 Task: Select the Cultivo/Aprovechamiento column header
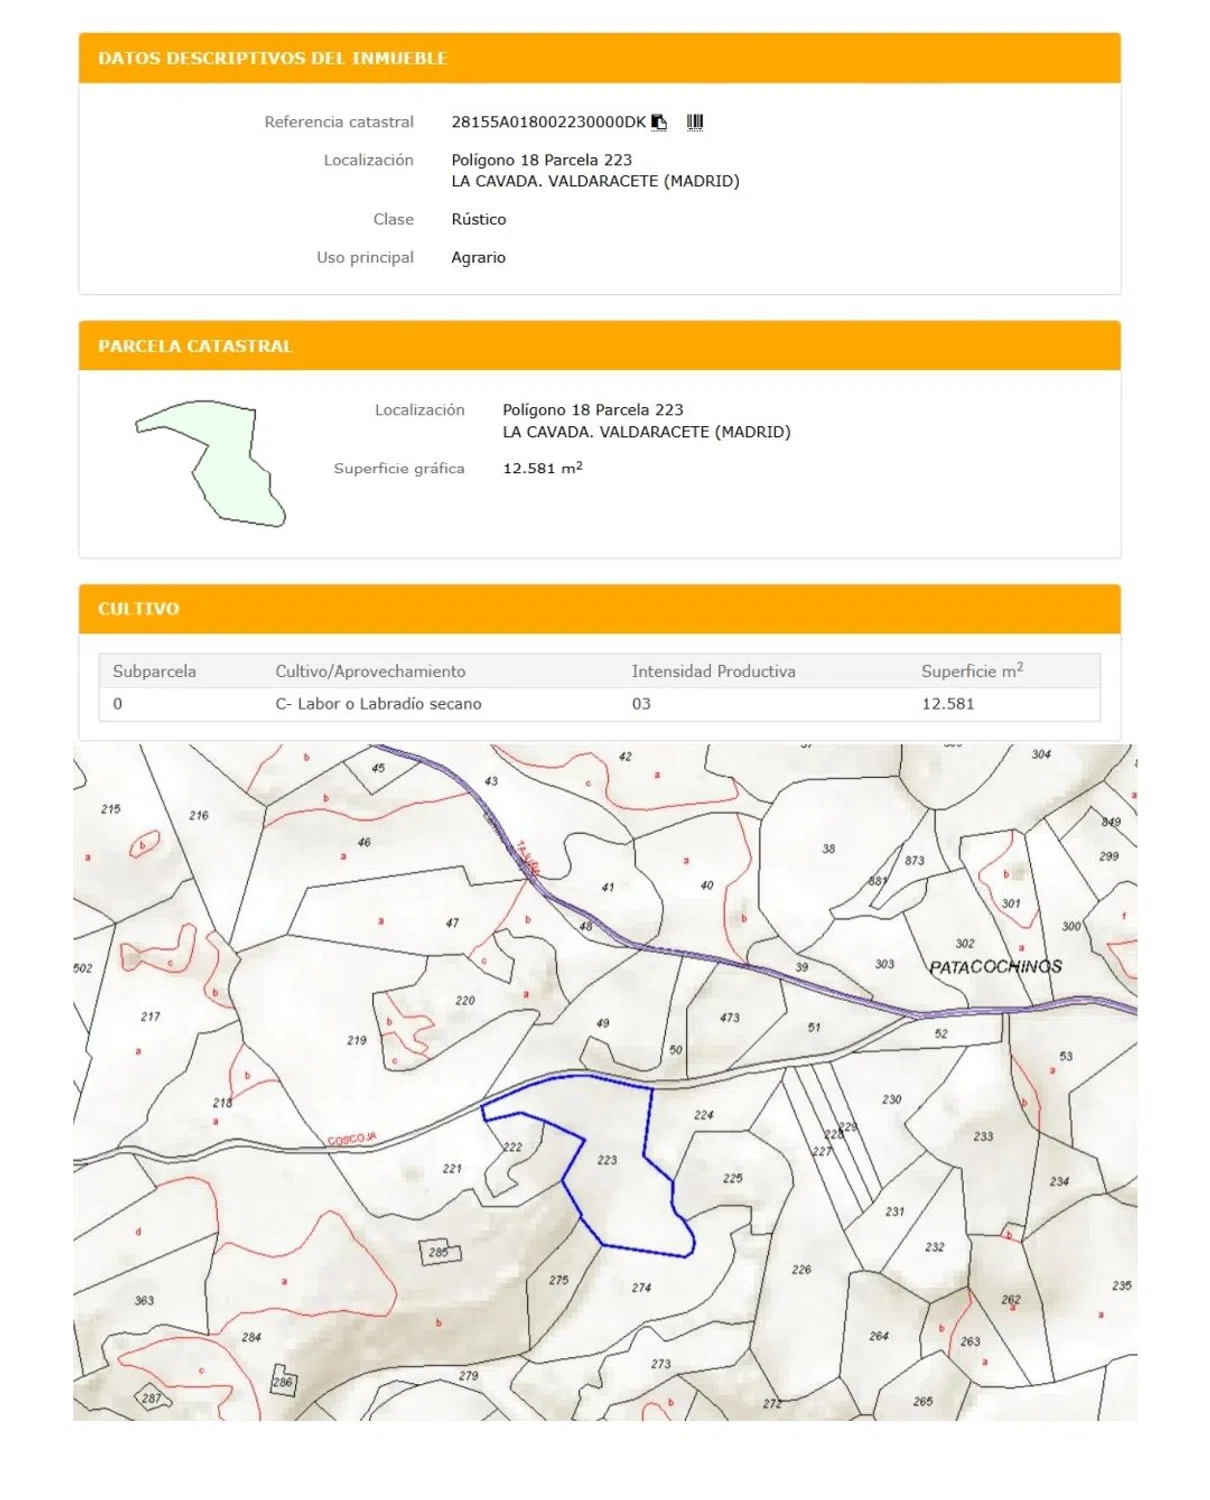[x=370, y=671]
